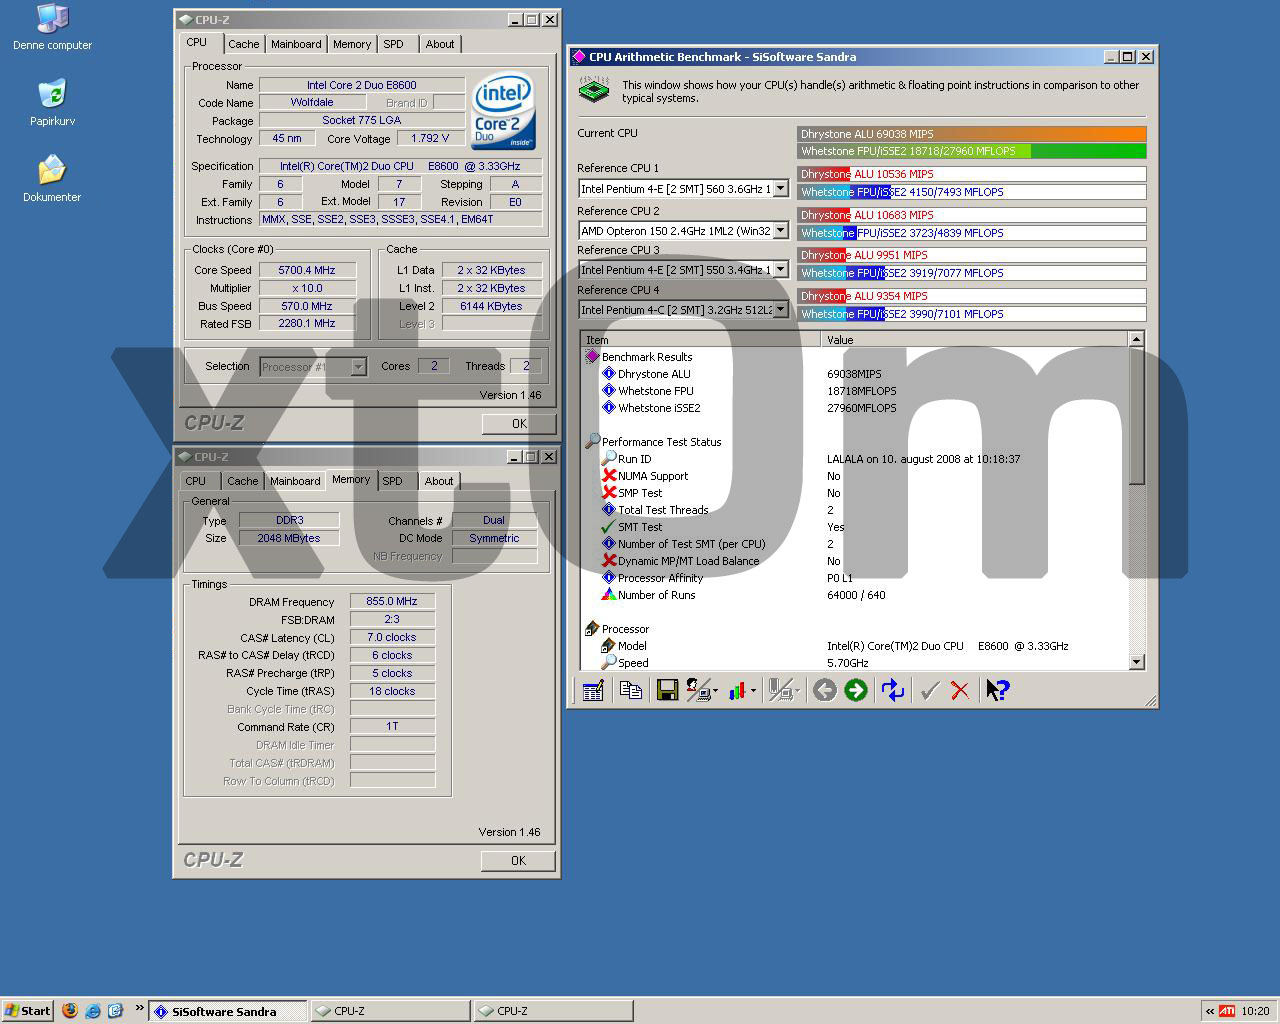Image resolution: width=1280 pixels, height=1024 pixels.
Task: Open the Reference CPU 2 AMD Opteron dropdown
Action: (780, 231)
